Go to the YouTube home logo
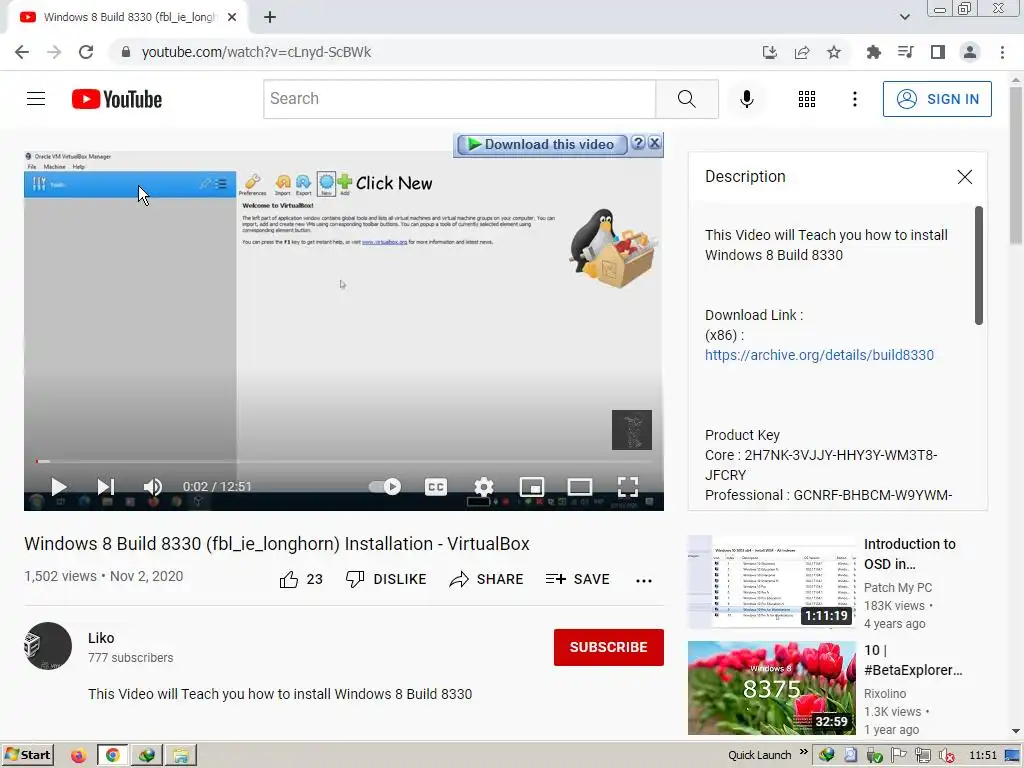Screen dimensions: 1024x768 pyautogui.click(x=117, y=99)
